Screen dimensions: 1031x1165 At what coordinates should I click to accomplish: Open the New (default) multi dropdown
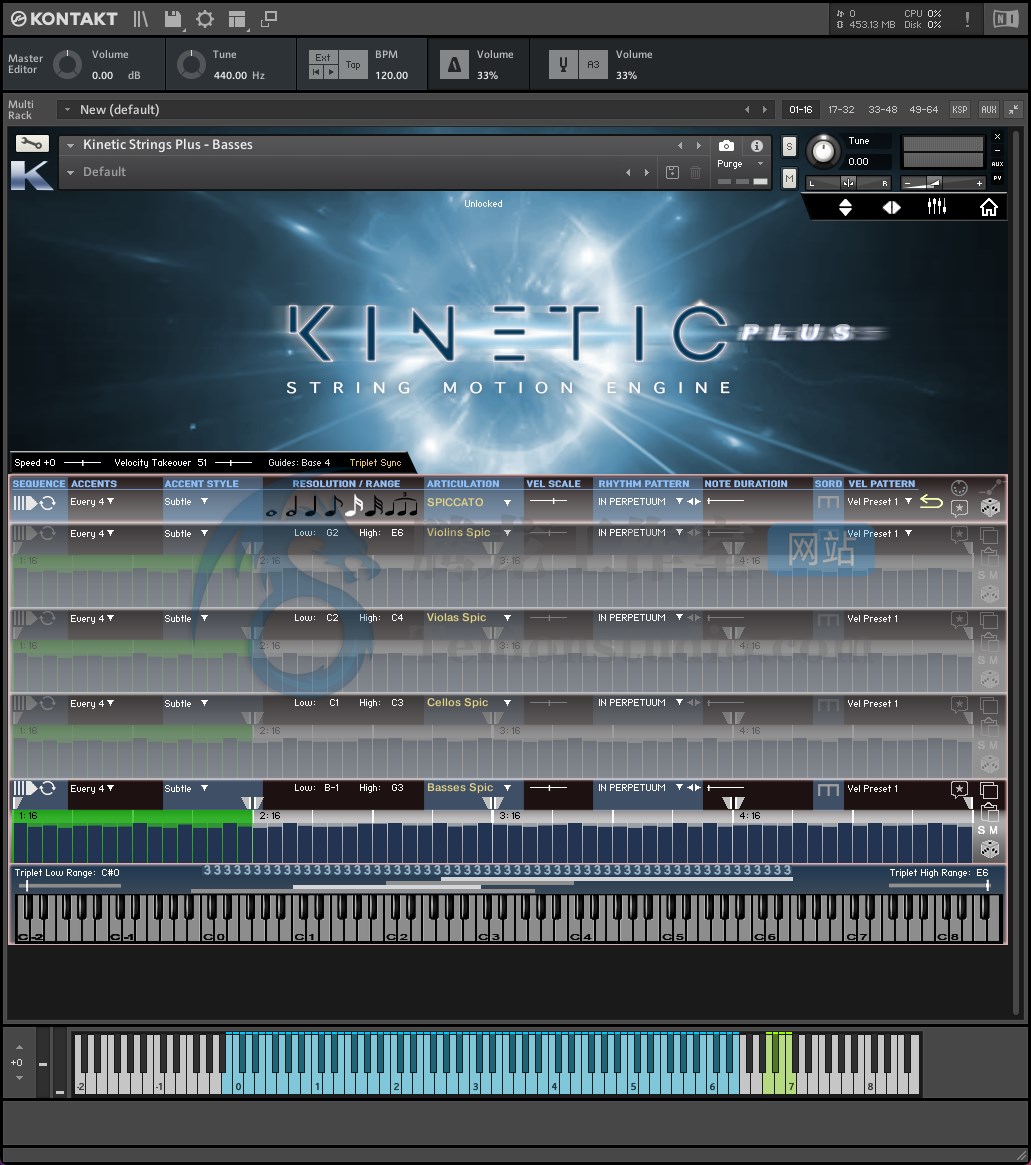click(x=67, y=110)
